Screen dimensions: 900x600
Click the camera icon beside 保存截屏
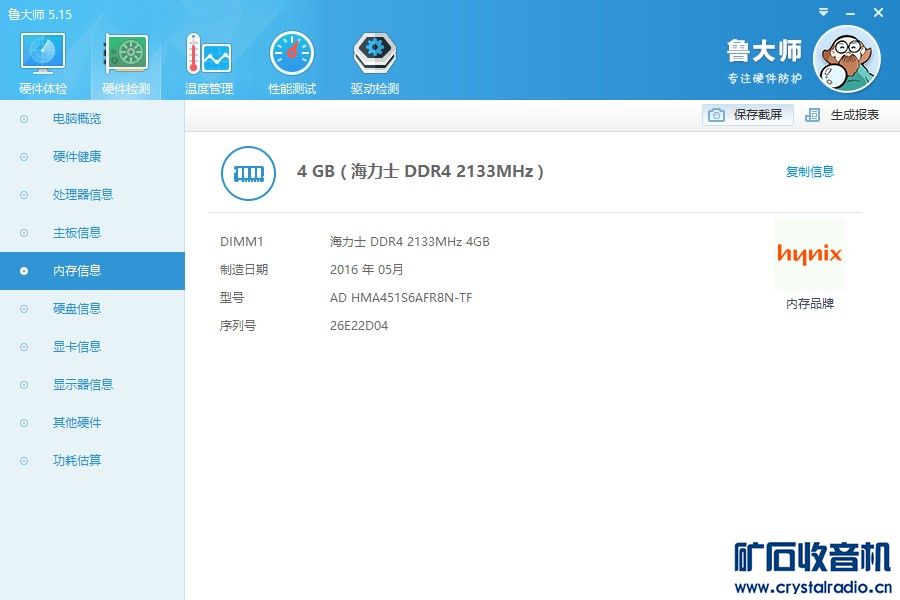tap(716, 115)
